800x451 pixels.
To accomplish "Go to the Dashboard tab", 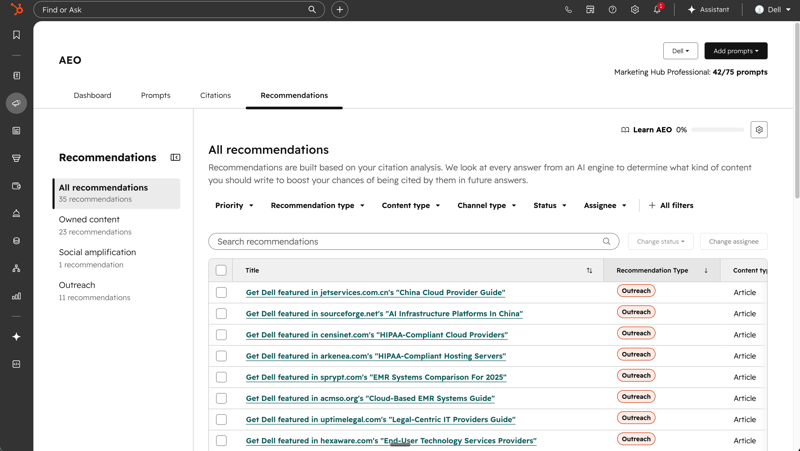I will click(92, 95).
